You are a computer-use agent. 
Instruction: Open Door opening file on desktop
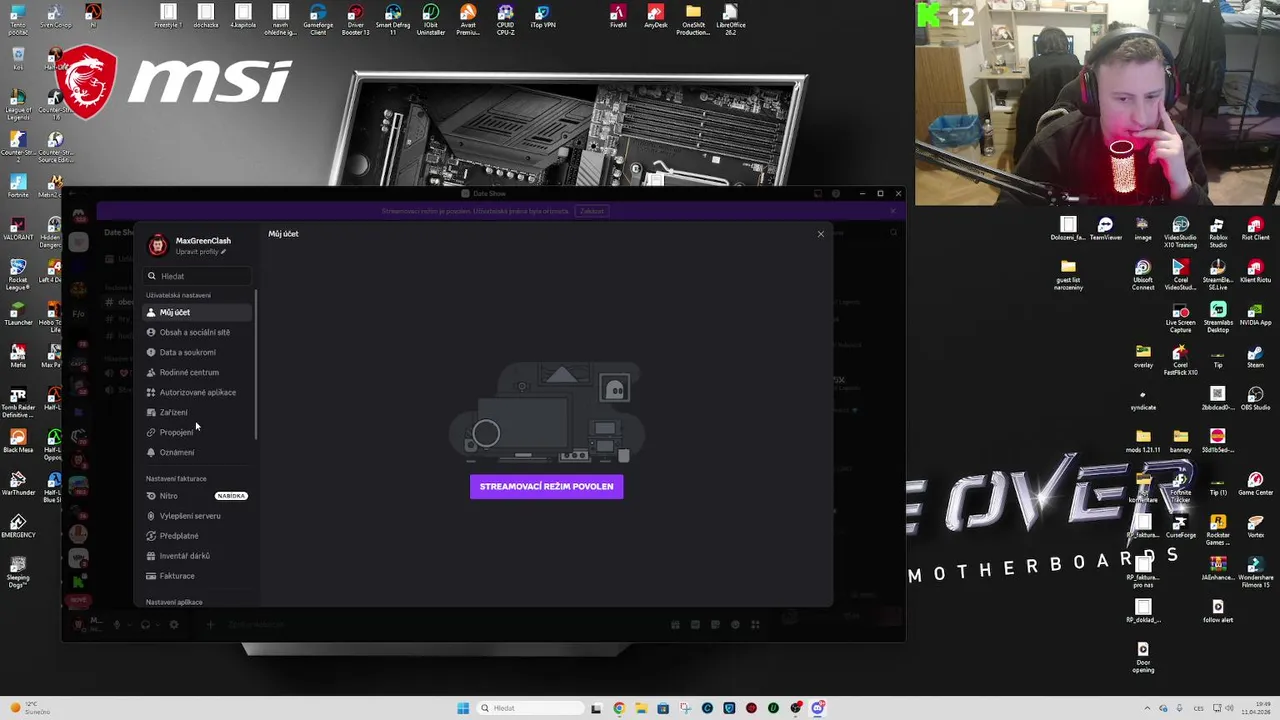1143,658
